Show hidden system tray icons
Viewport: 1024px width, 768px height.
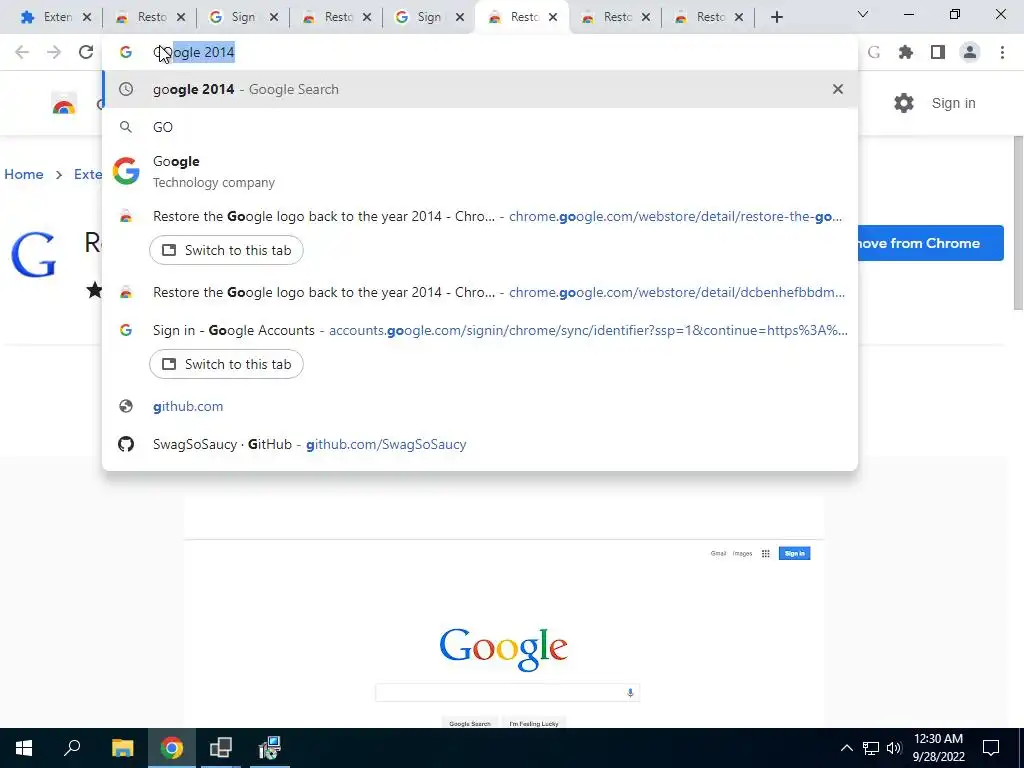846,748
